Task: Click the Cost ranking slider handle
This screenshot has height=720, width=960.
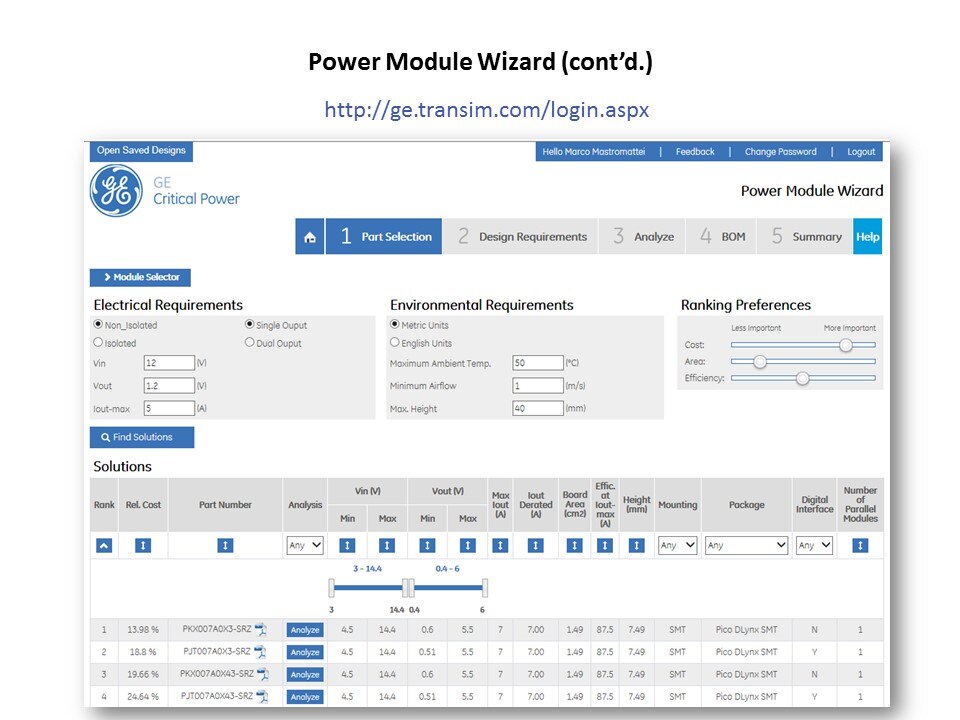Action: click(846, 344)
